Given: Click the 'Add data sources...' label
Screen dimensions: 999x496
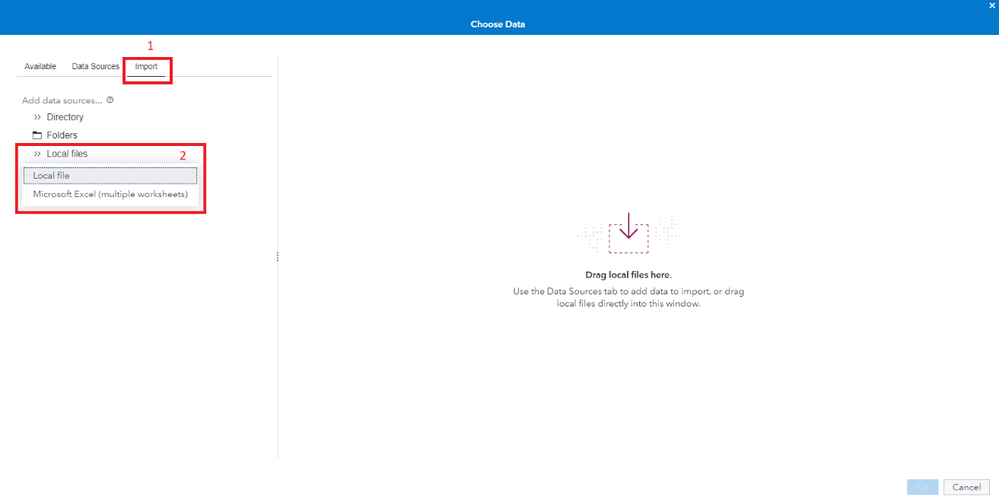Looking at the screenshot, I should point(62,100).
